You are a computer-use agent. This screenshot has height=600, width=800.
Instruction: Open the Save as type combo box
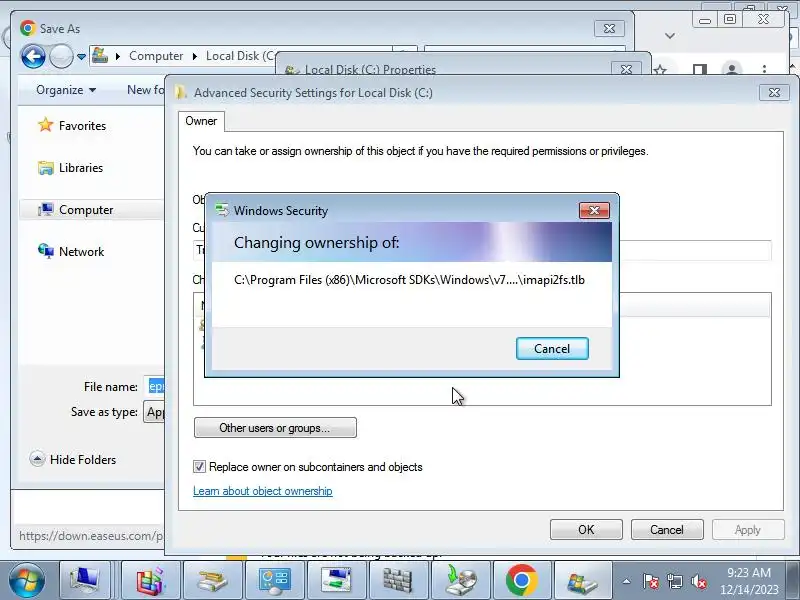pyautogui.click(x=155, y=412)
